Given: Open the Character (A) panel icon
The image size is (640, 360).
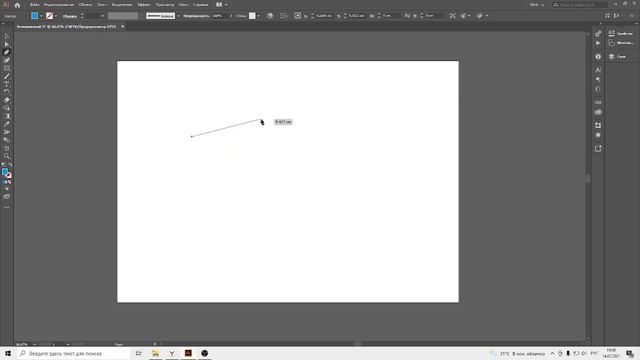Looking at the screenshot, I should (x=598, y=70).
